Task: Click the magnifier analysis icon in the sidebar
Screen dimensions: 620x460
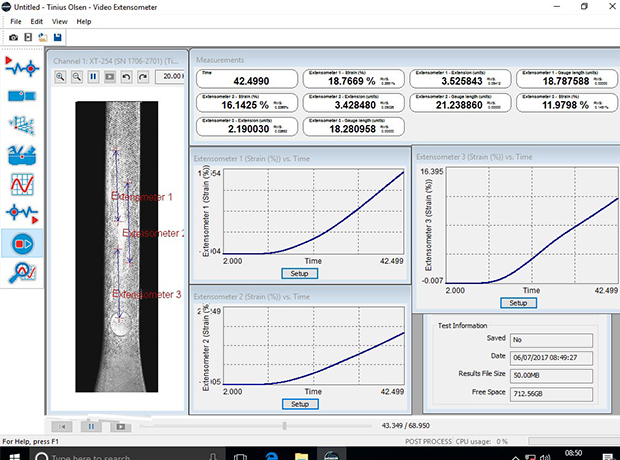Action: point(21,270)
